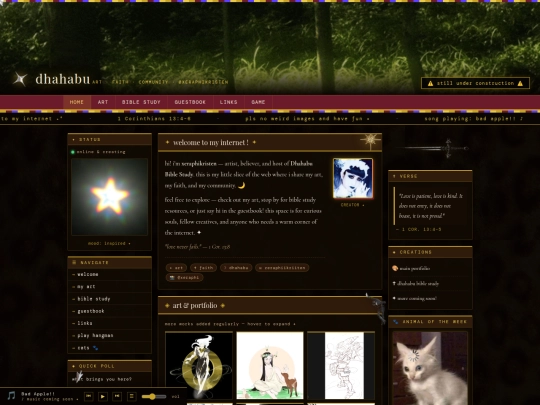Screen dimensions: 540x405
Task: Click the art & portfolio heading
Action: (195, 305)
